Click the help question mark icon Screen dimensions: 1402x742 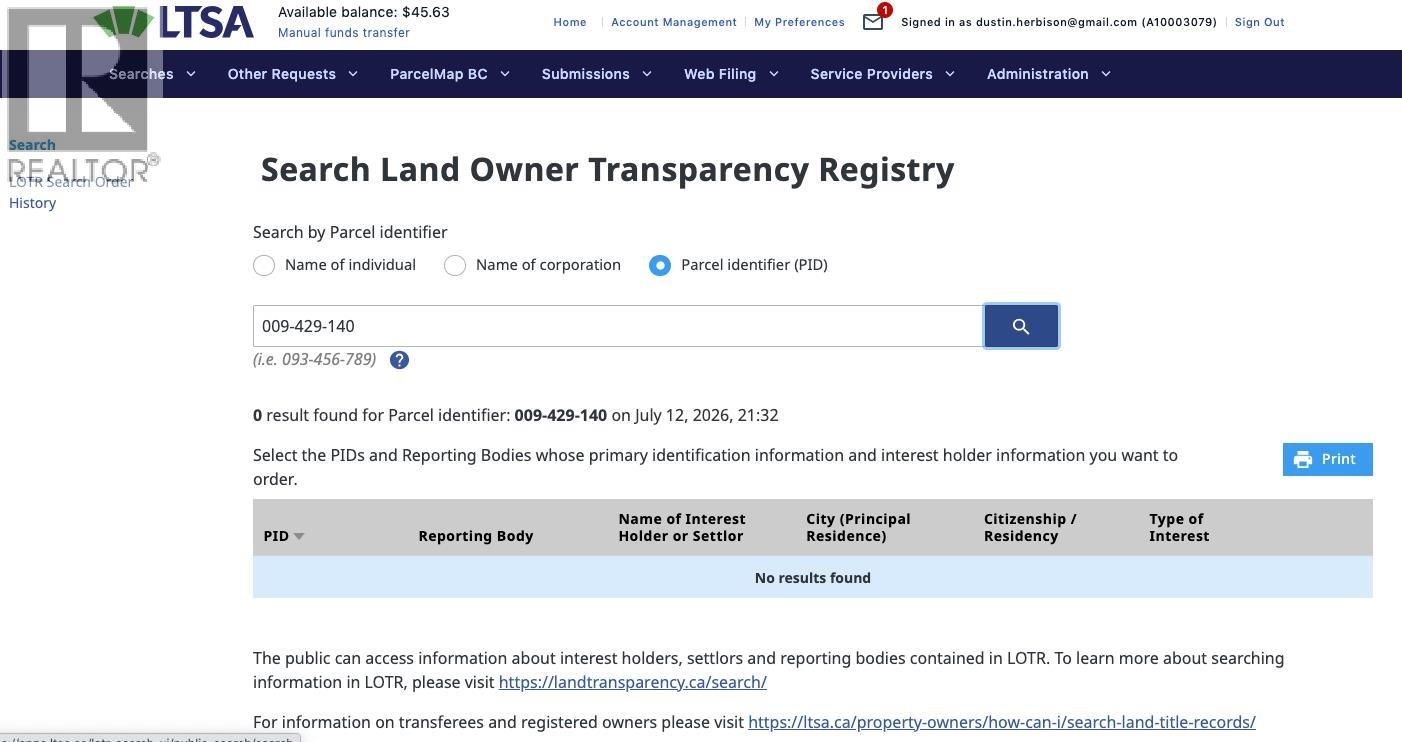399,360
